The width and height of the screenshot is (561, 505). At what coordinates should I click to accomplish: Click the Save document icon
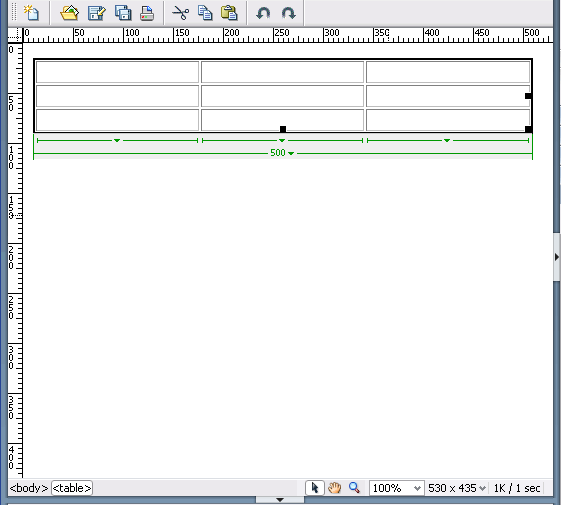coord(97,13)
